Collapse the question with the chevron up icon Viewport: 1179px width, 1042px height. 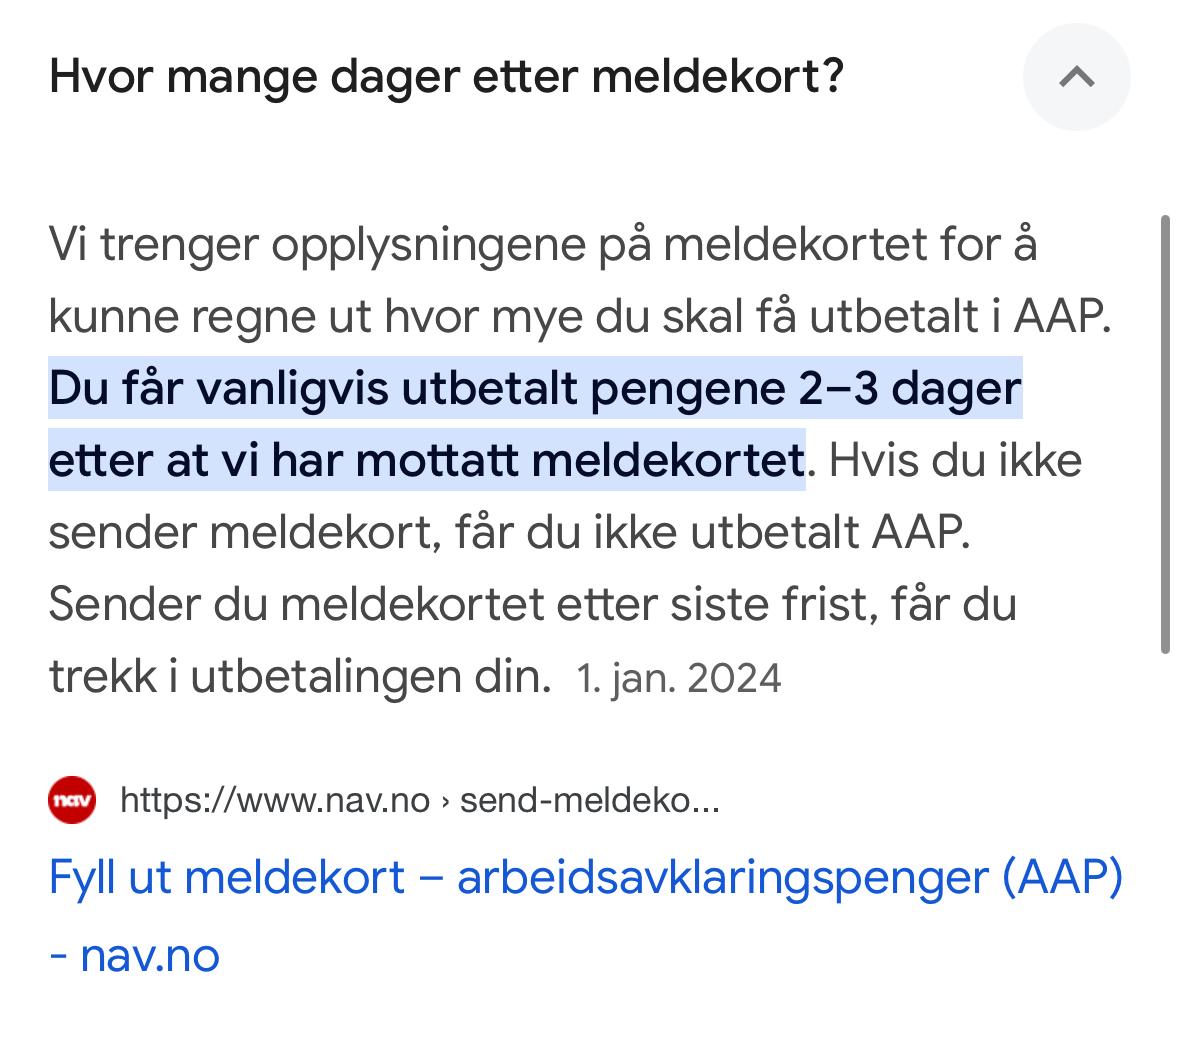[1076, 77]
